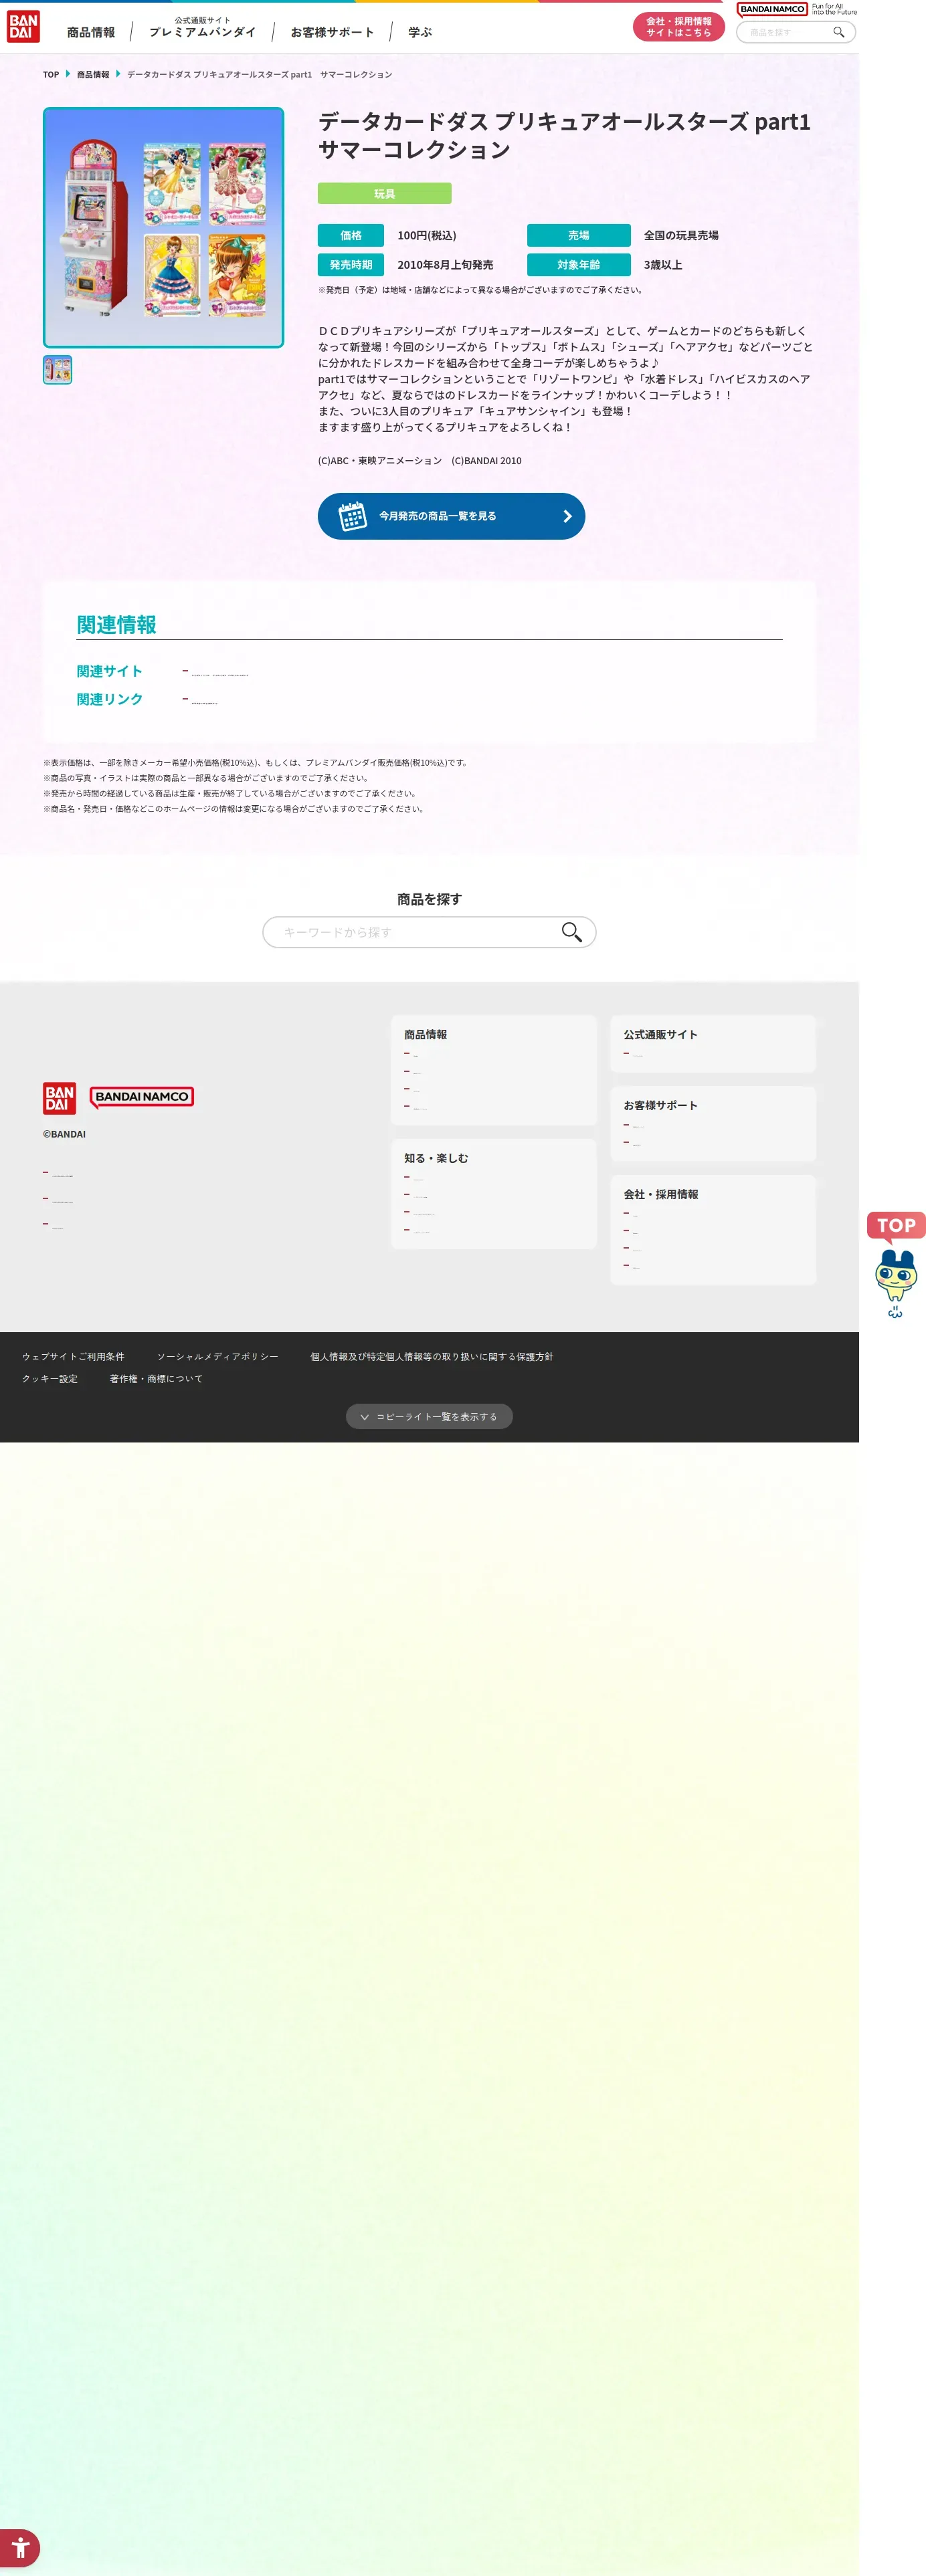Screen dimensions: 926x2576
Task: Click footer 会社・採用情報 heading
Action: pos(660,1195)
